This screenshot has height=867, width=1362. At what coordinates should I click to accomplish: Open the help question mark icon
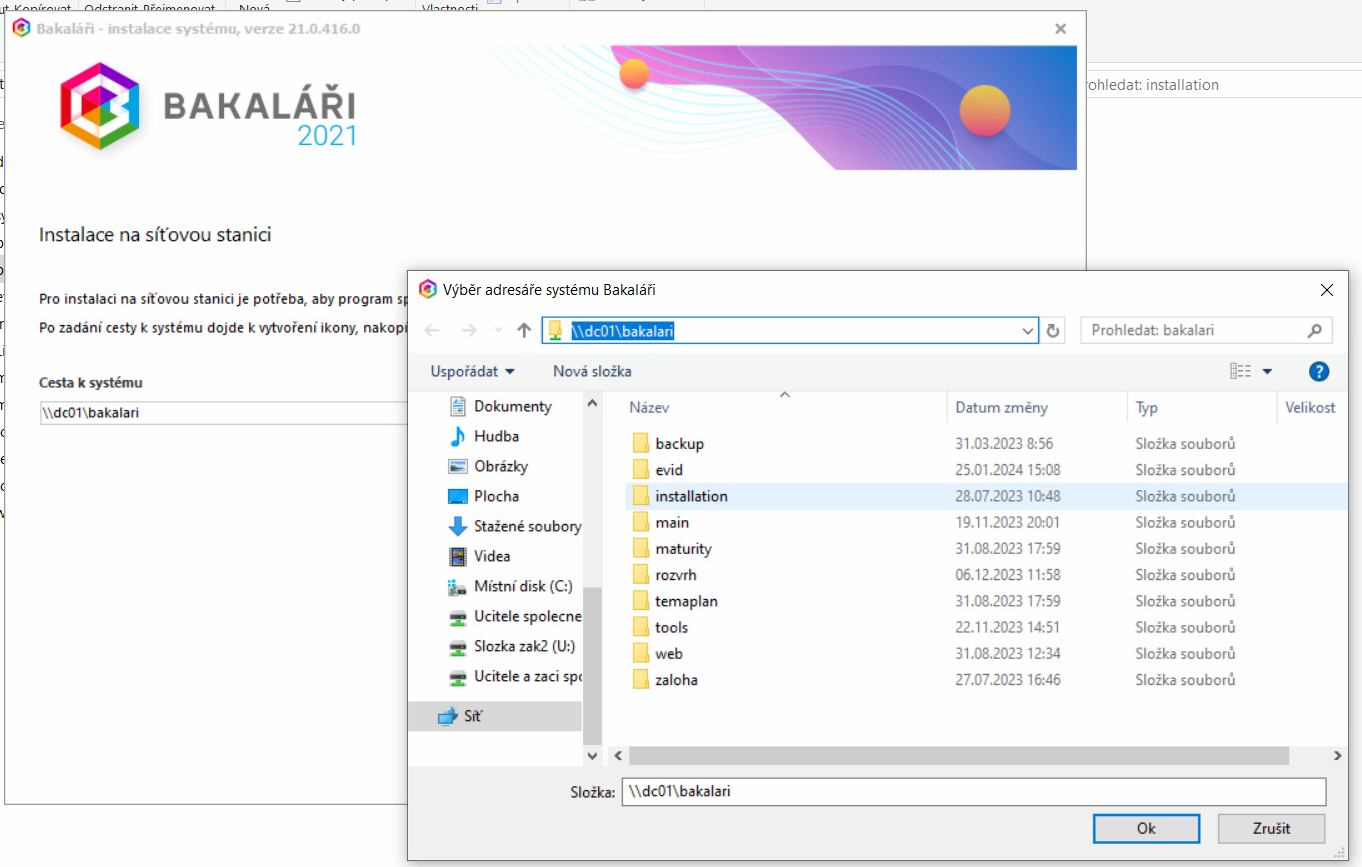coord(1318,371)
